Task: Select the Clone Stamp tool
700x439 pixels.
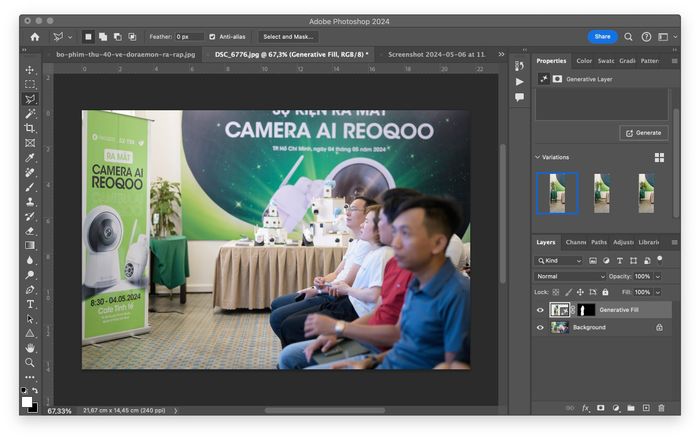Action: [x=30, y=201]
